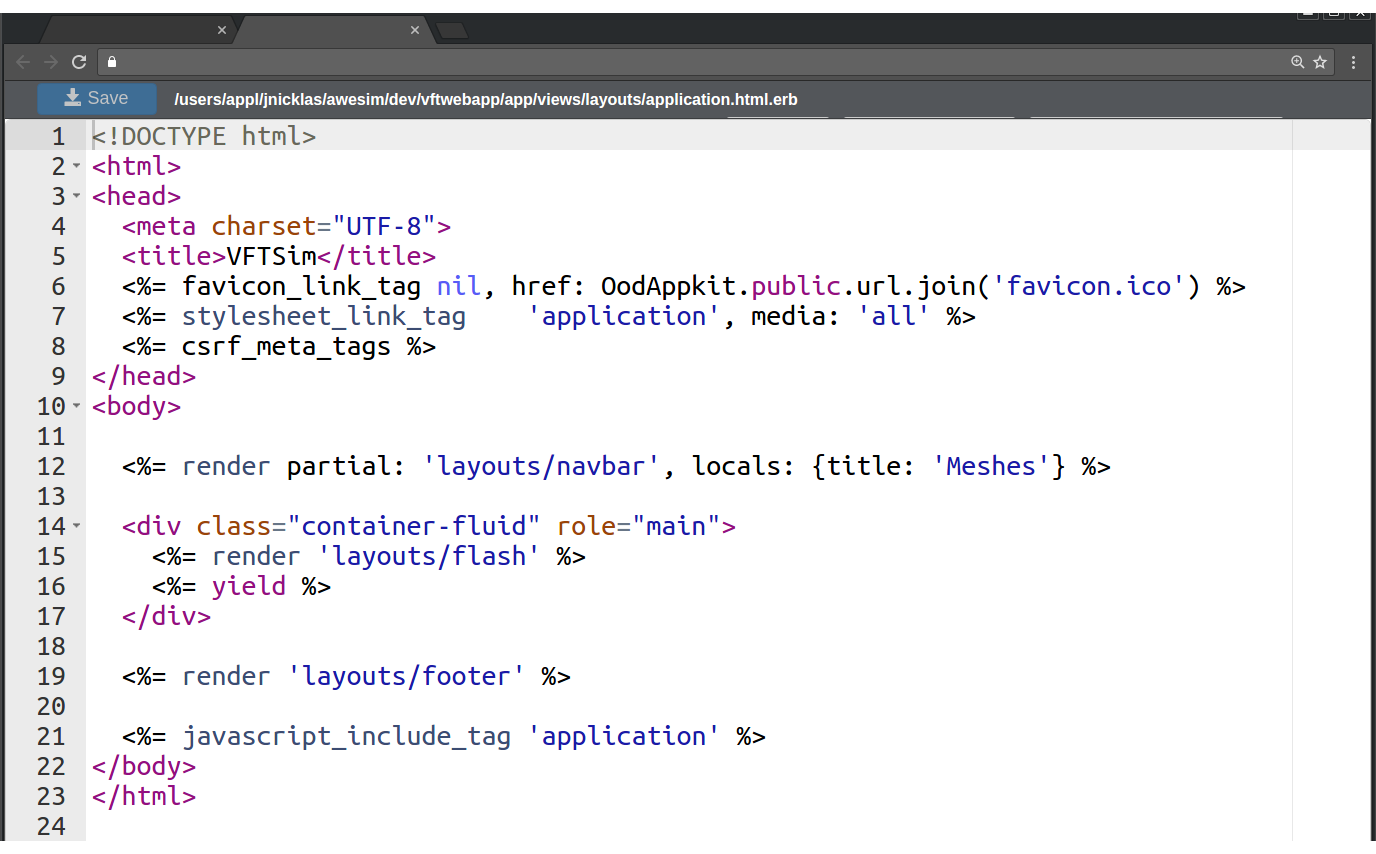Image resolution: width=1376 pixels, height=854 pixels.
Task: Collapse the html tag fold on line 2
Action: 77,166
